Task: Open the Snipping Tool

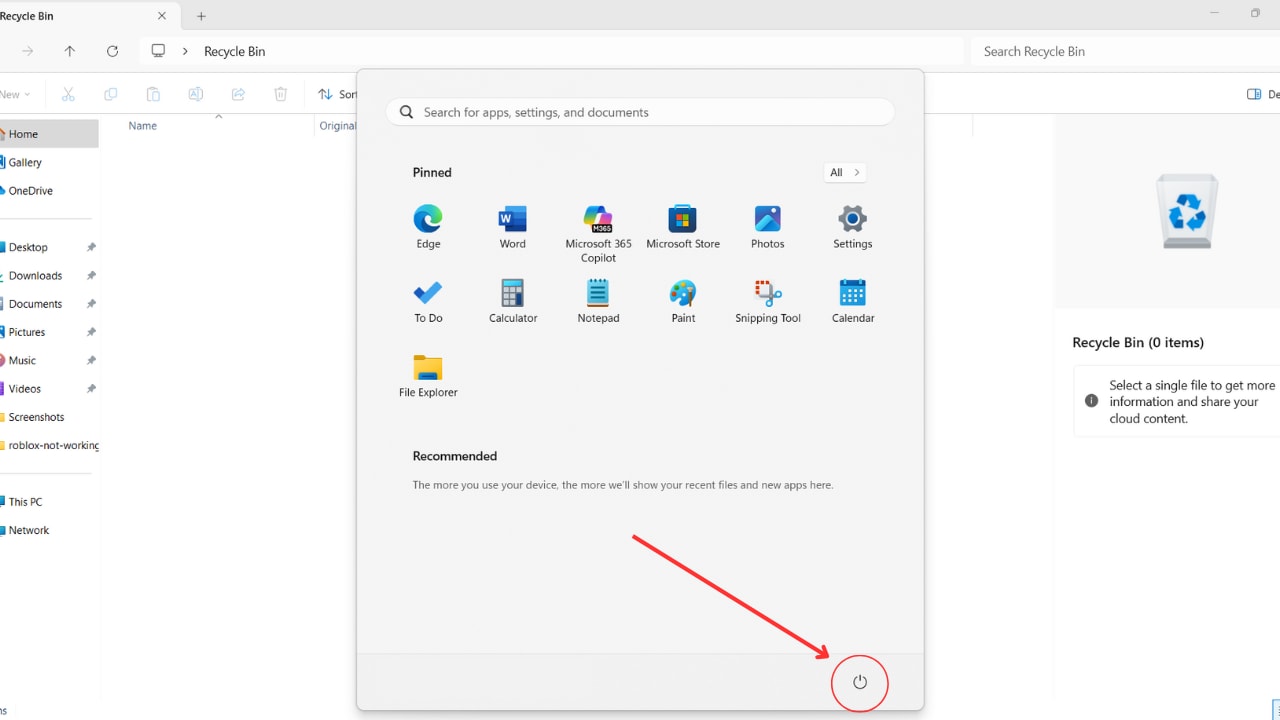Action: click(x=768, y=301)
